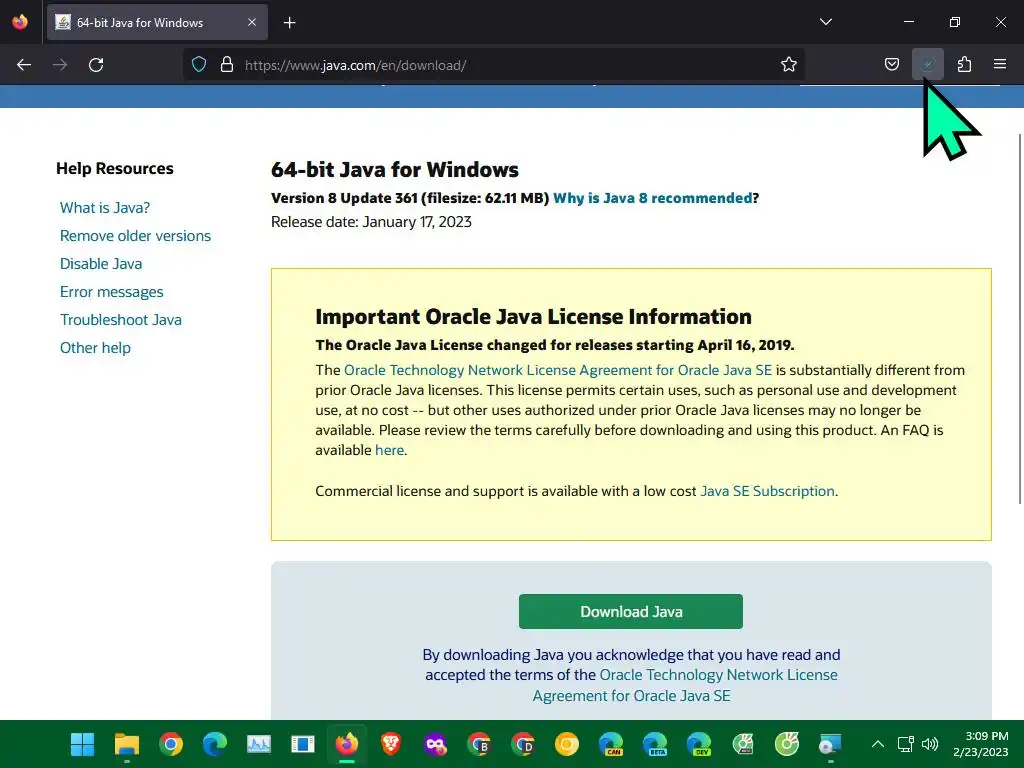
Task: Open Oracle Technology Network License Agreement link in yellow box
Action: [x=558, y=370]
